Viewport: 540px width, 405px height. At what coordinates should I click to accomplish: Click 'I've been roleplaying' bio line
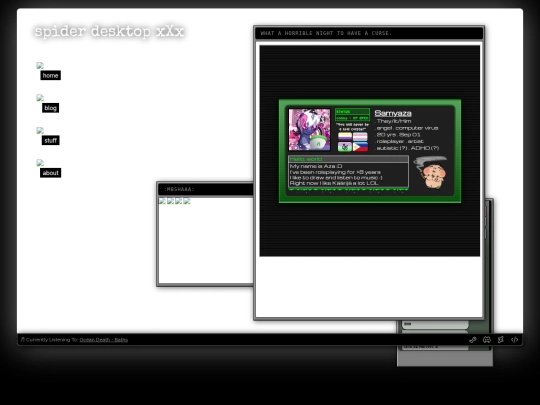pos(335,172)
